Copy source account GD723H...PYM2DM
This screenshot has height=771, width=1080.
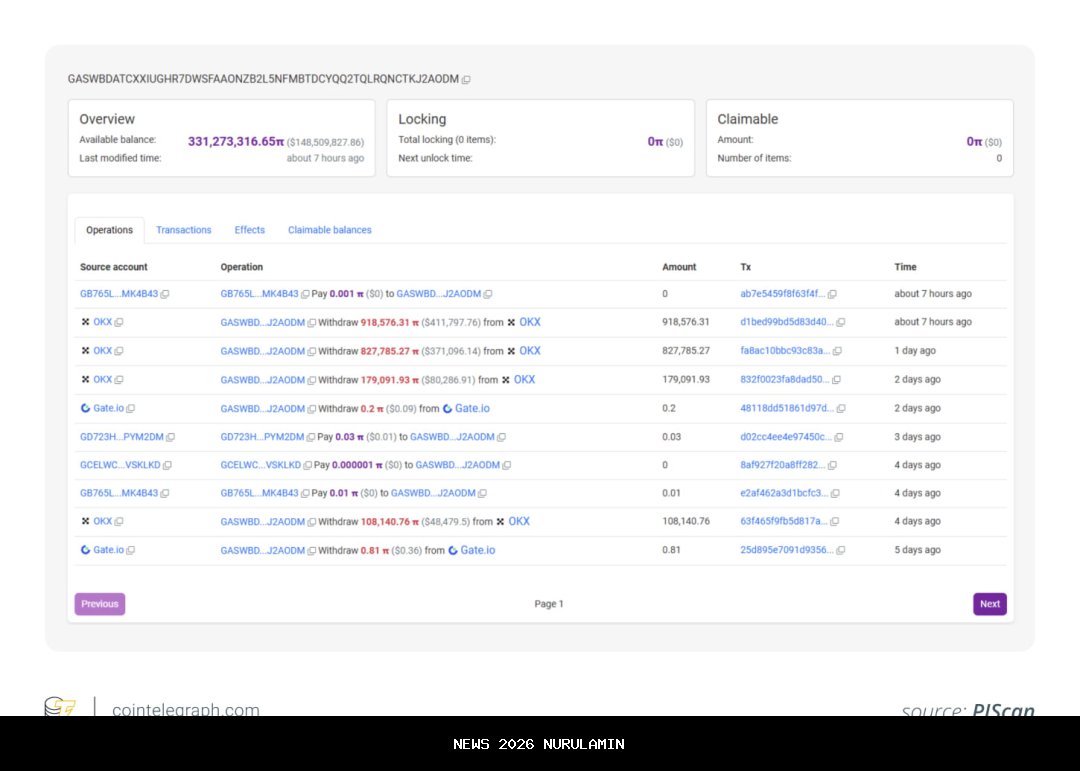(170, 437)
